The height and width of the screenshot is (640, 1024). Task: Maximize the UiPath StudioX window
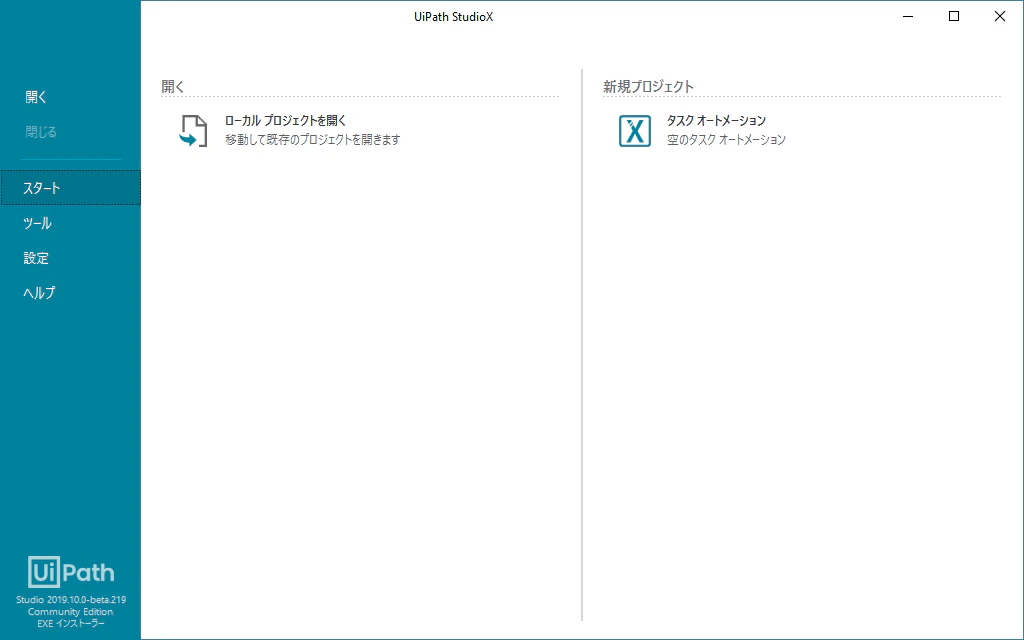click(x=953, y=16)
